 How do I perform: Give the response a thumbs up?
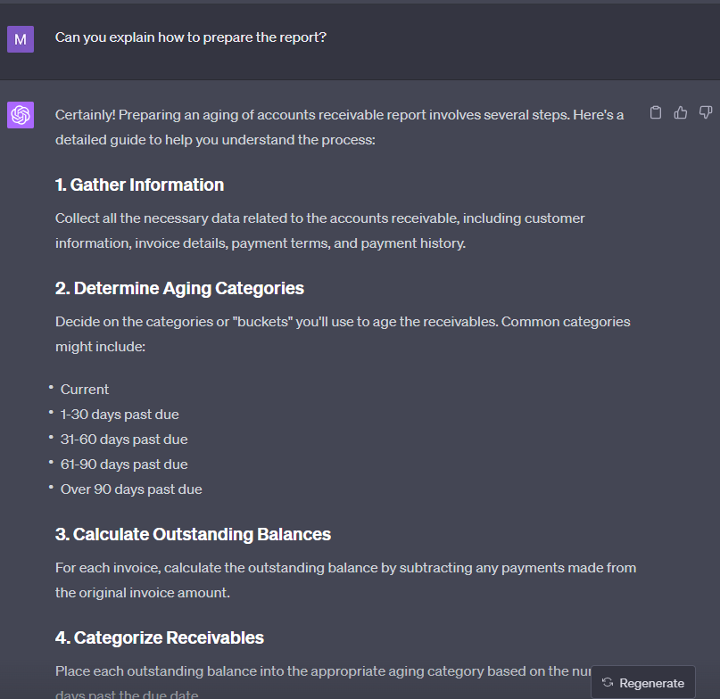(681, 113)
